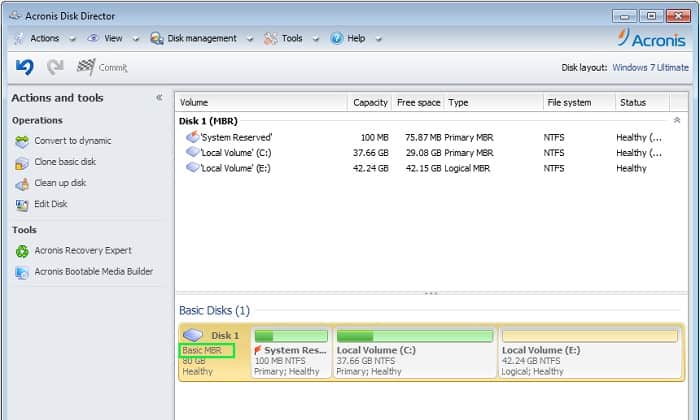This screenshot has height=420, width=700.
Task: Click the Edit Disk icon
Action: pyautogui.click(x=22, y=205)
